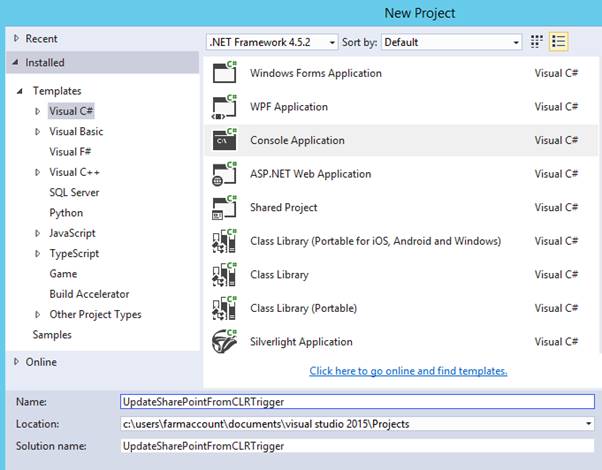
Task: Click the Shared Project template icon
Action: [224, 207]
